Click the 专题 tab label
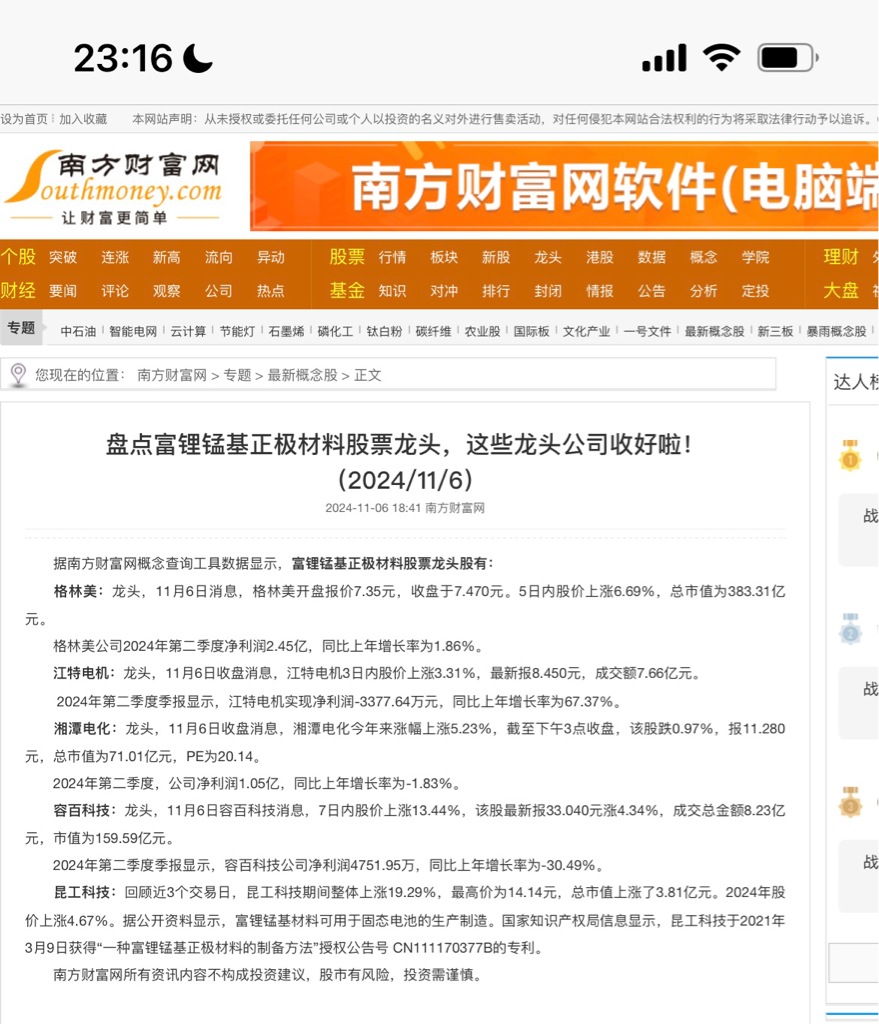The image size is (879, 1024). point(21,328)
